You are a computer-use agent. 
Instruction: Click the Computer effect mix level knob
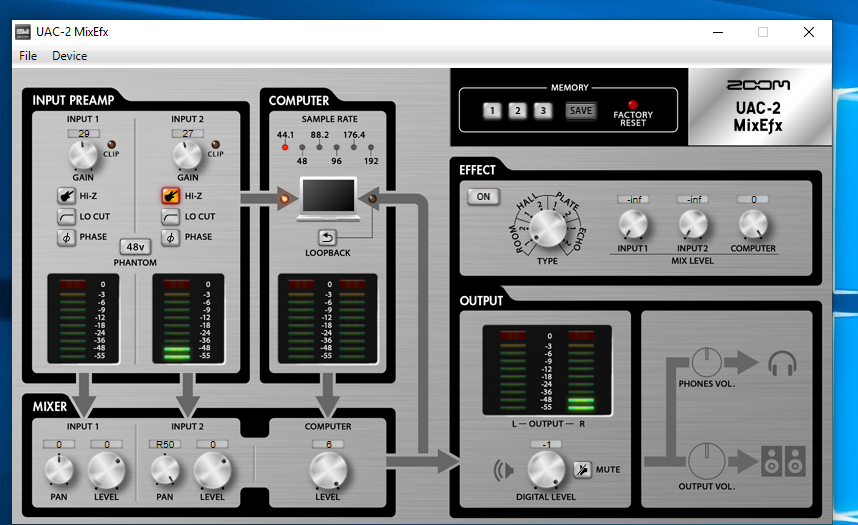pyautogui.click(x=753, y=224)
